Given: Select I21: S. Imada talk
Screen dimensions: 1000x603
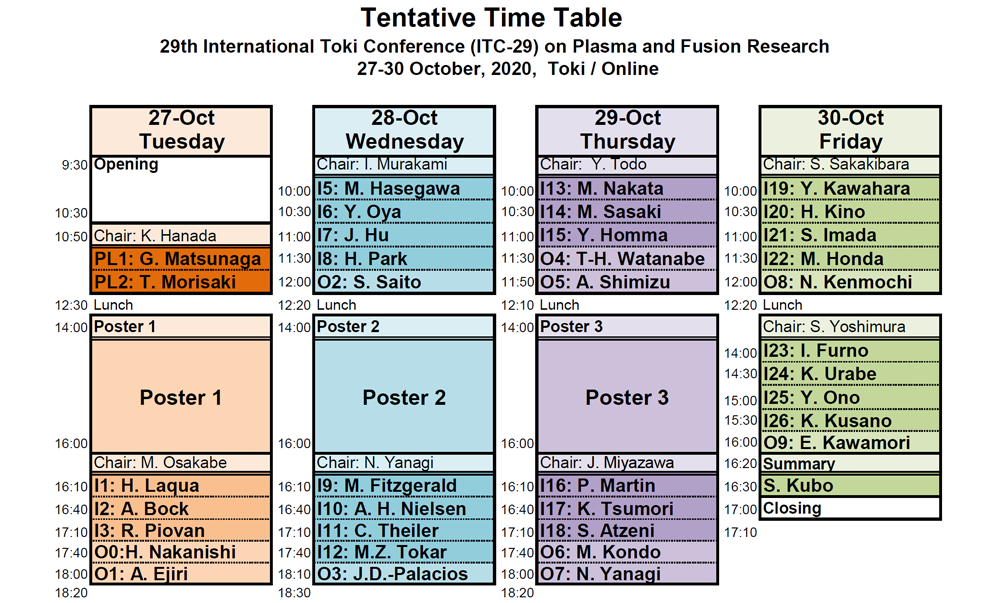Looking at the screenshot, I should point(850,235).
